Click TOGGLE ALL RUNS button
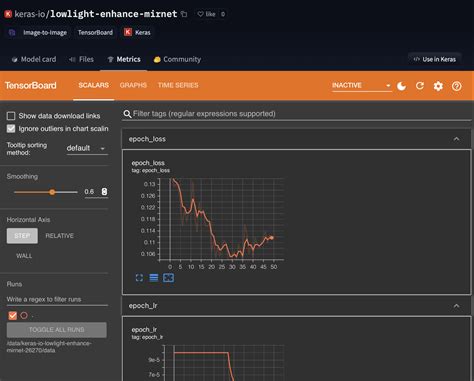The width and height of the screenshot is (474, 381). 57,330
